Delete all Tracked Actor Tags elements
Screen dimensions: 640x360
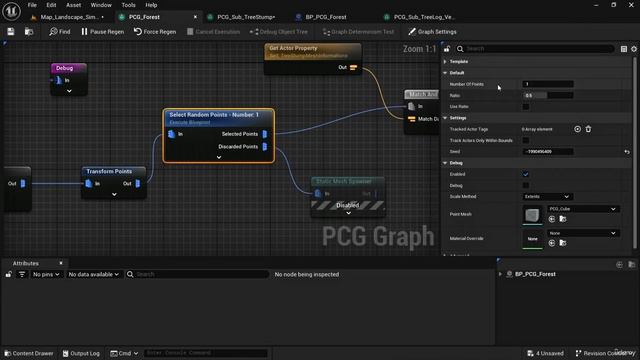click(x=588, y=129)
